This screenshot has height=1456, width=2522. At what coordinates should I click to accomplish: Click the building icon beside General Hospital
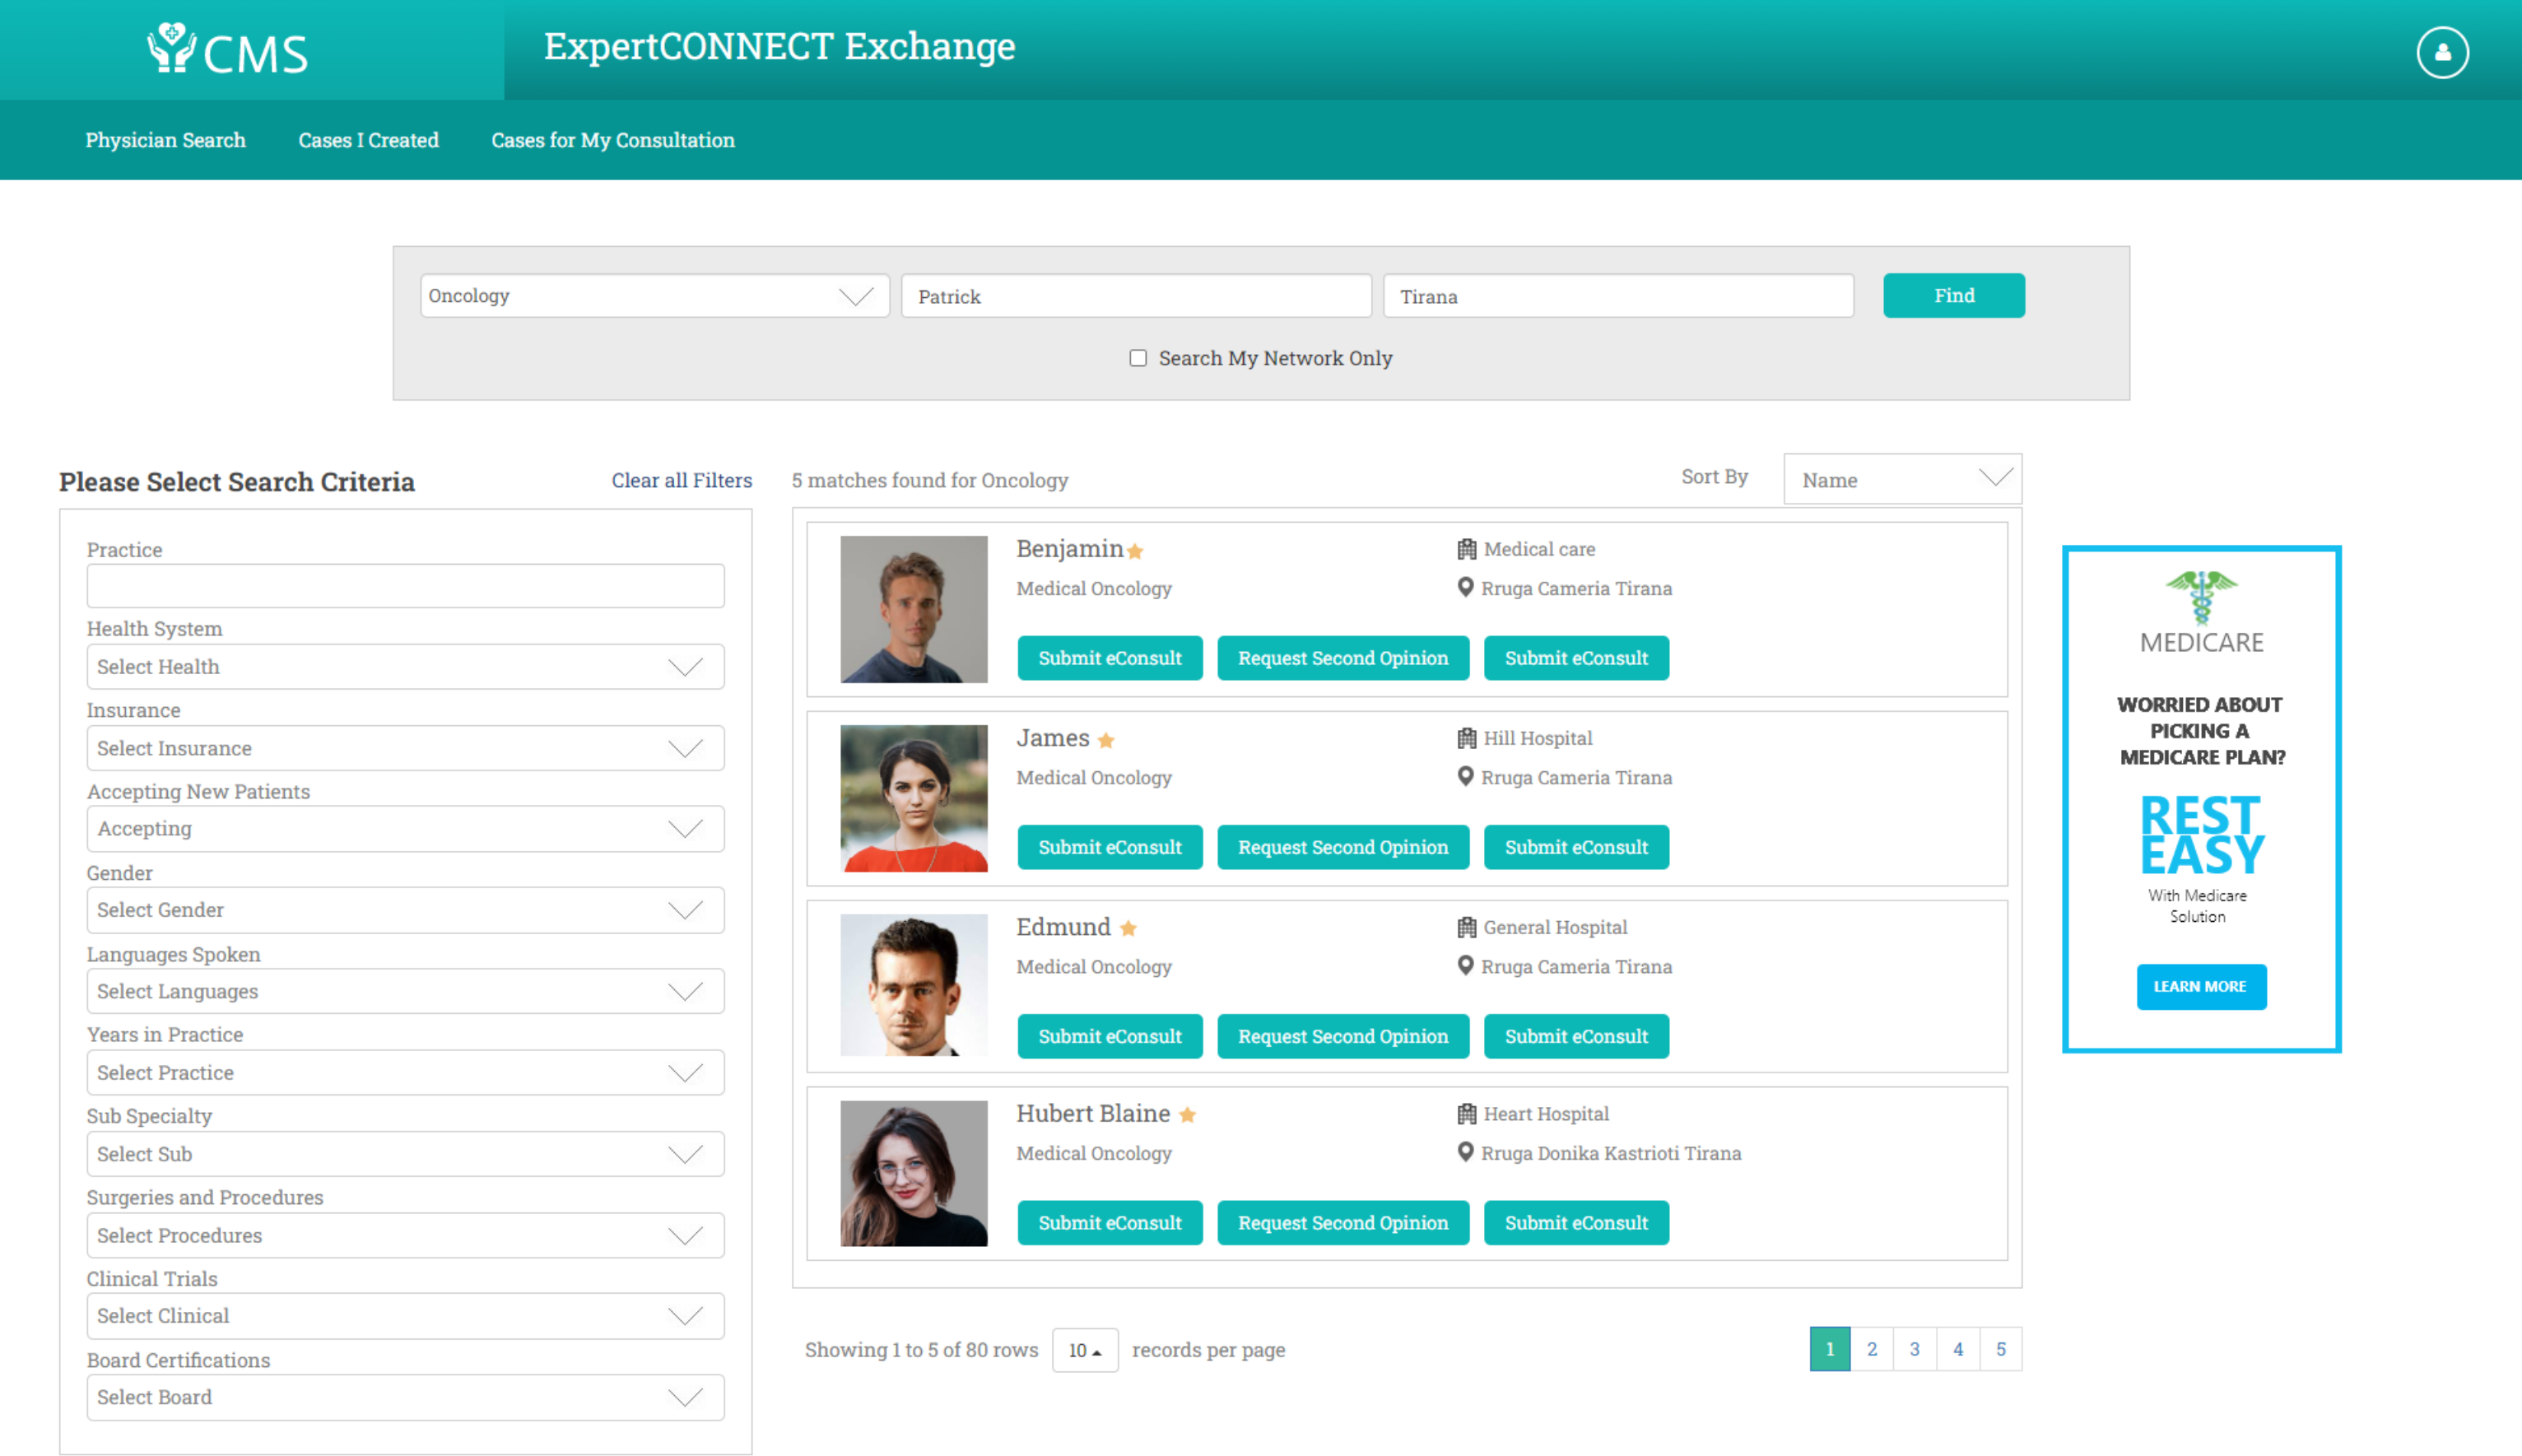coord(1466,927)
